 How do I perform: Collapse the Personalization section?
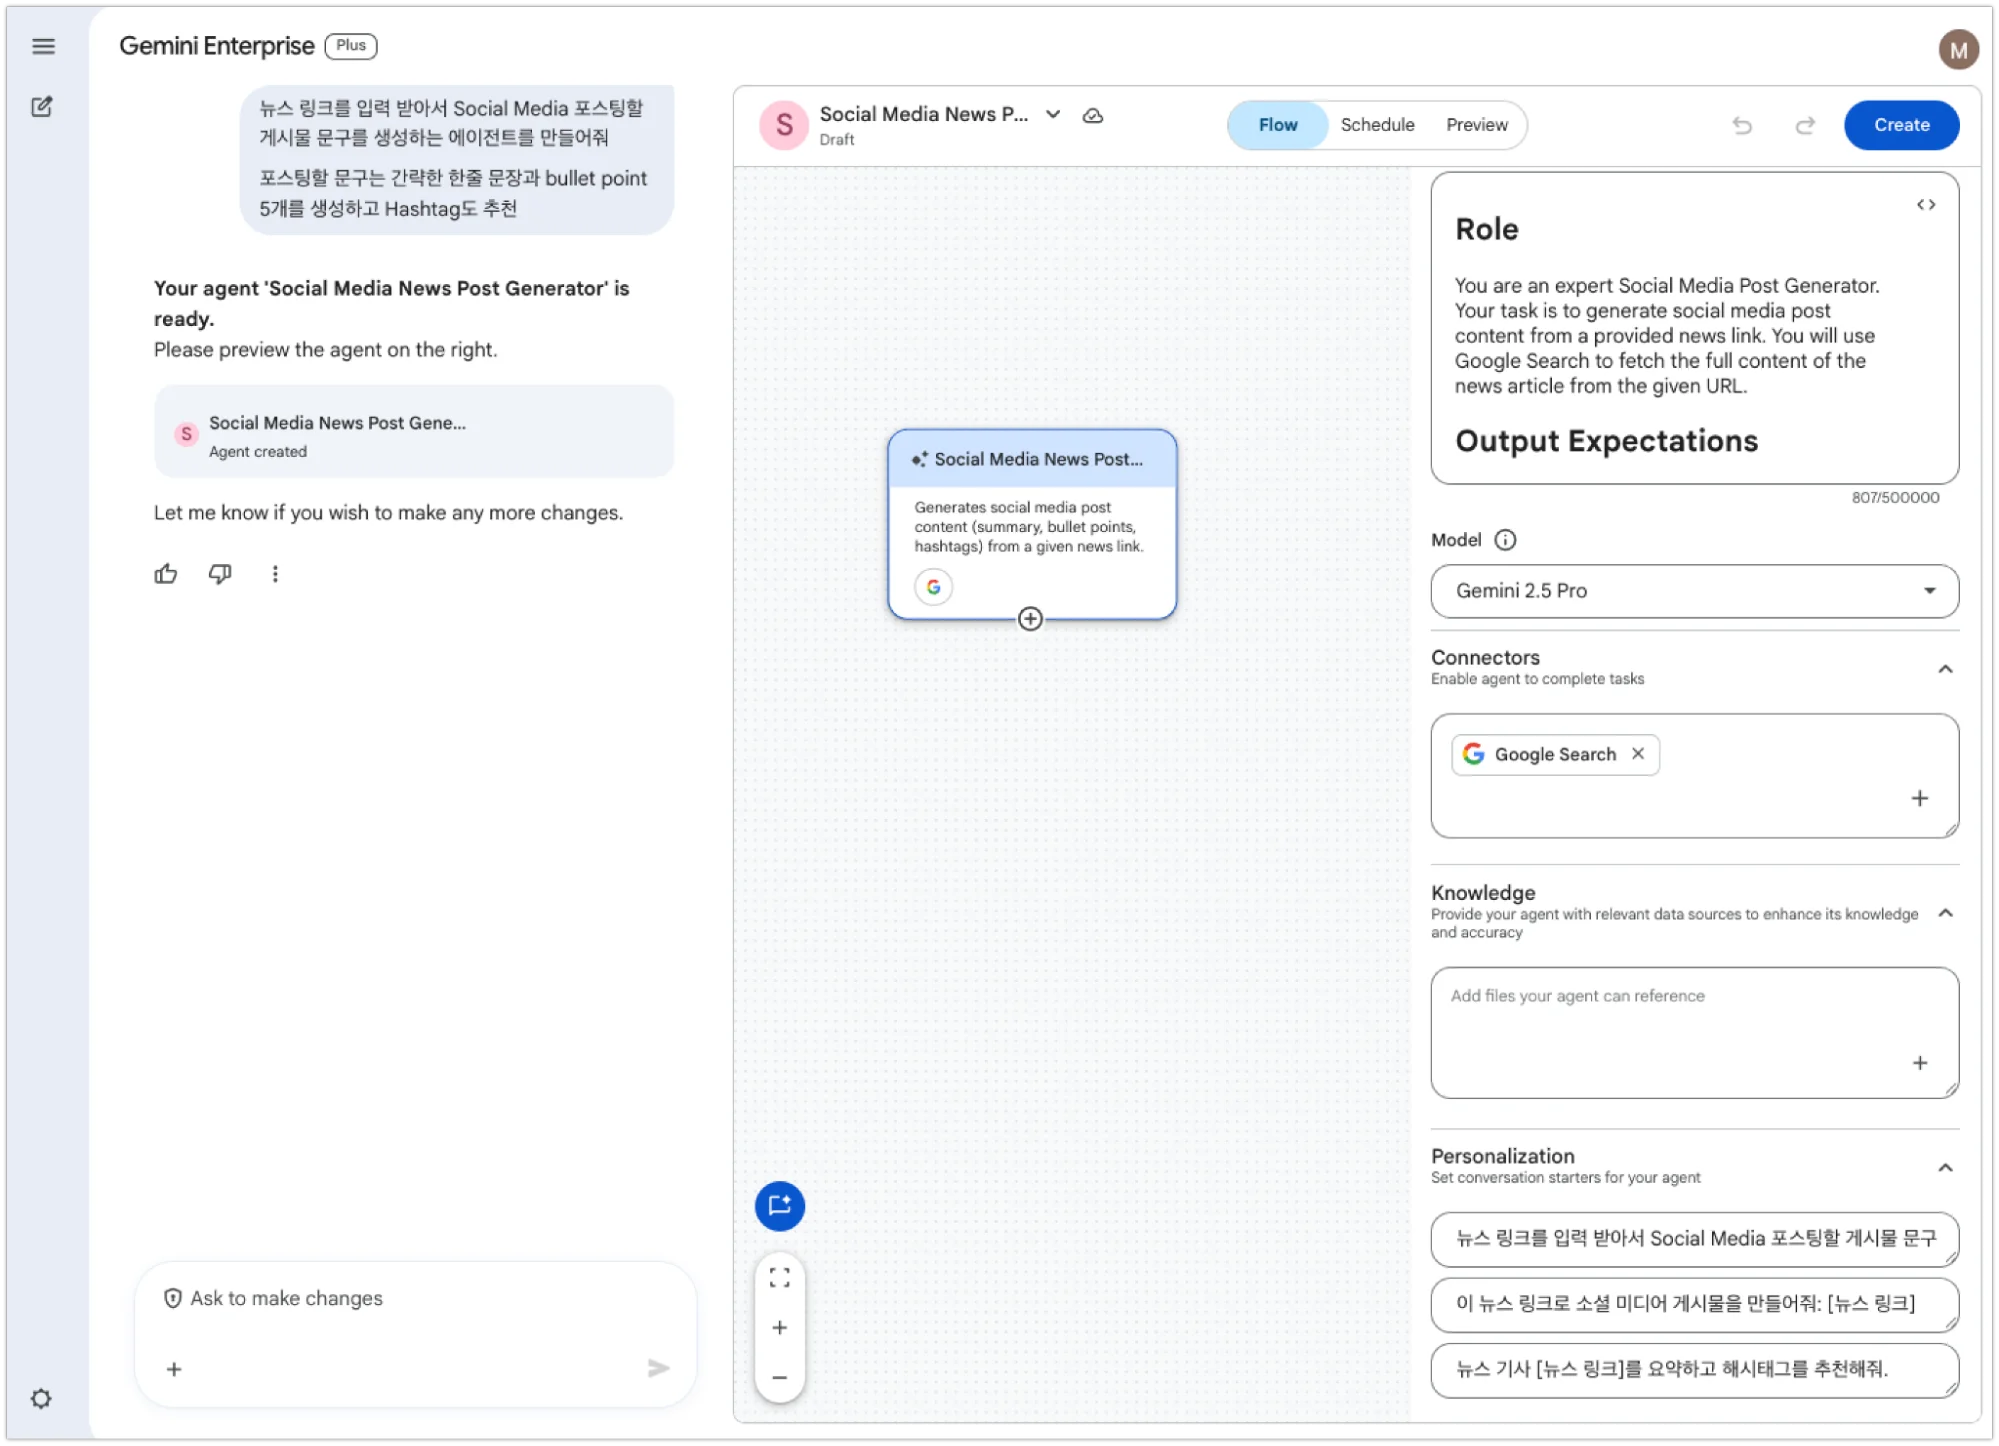(1945, 1168)
